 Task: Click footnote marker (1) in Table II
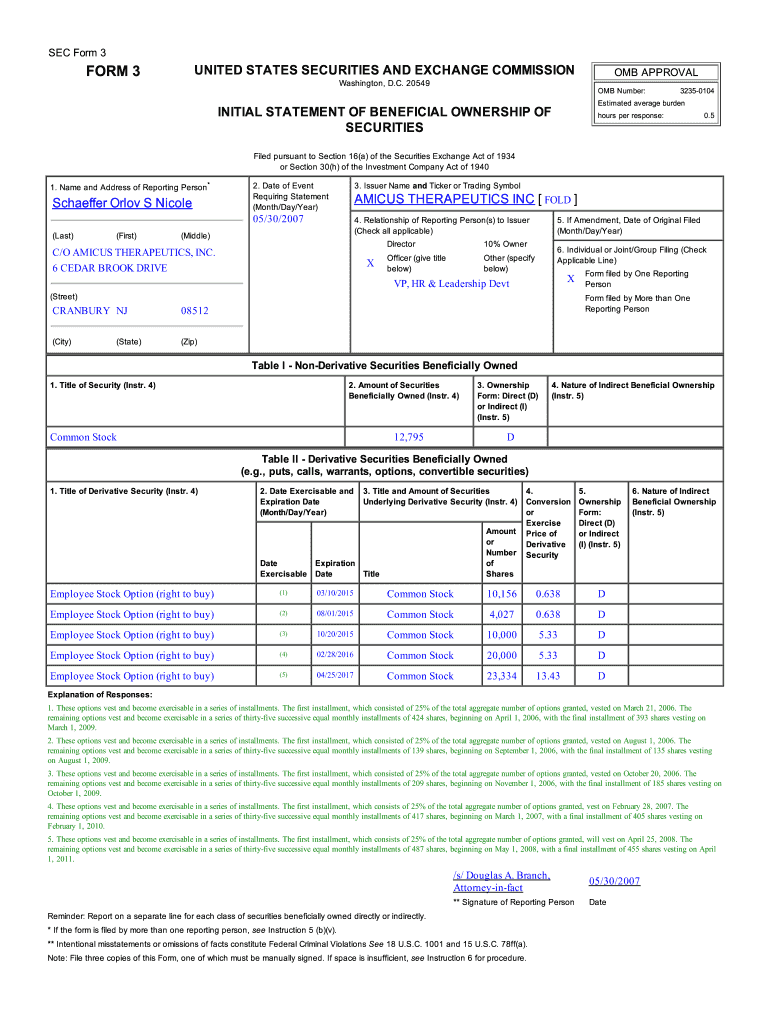pos(283,594)
